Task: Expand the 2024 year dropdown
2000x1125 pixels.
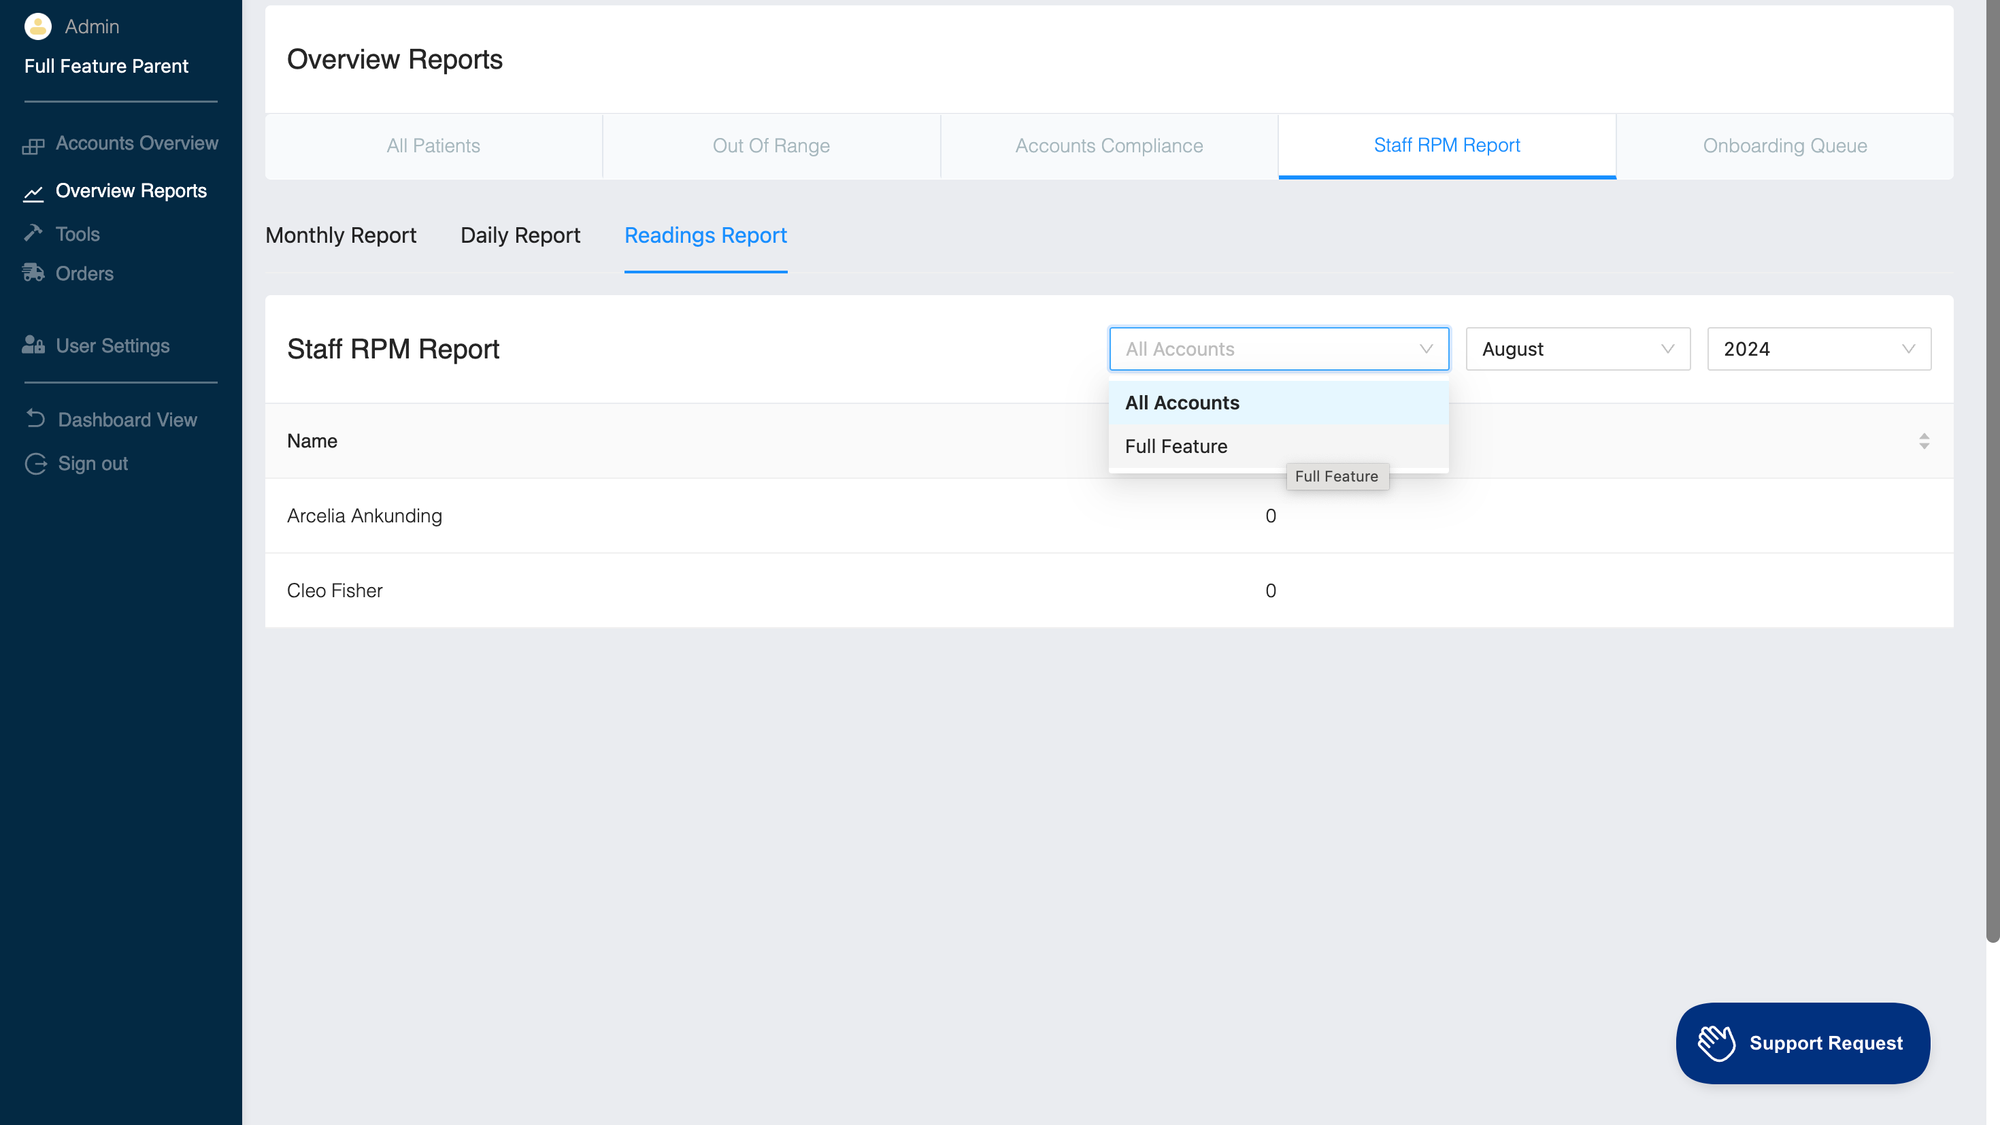Action: (x=1818, y=349)
